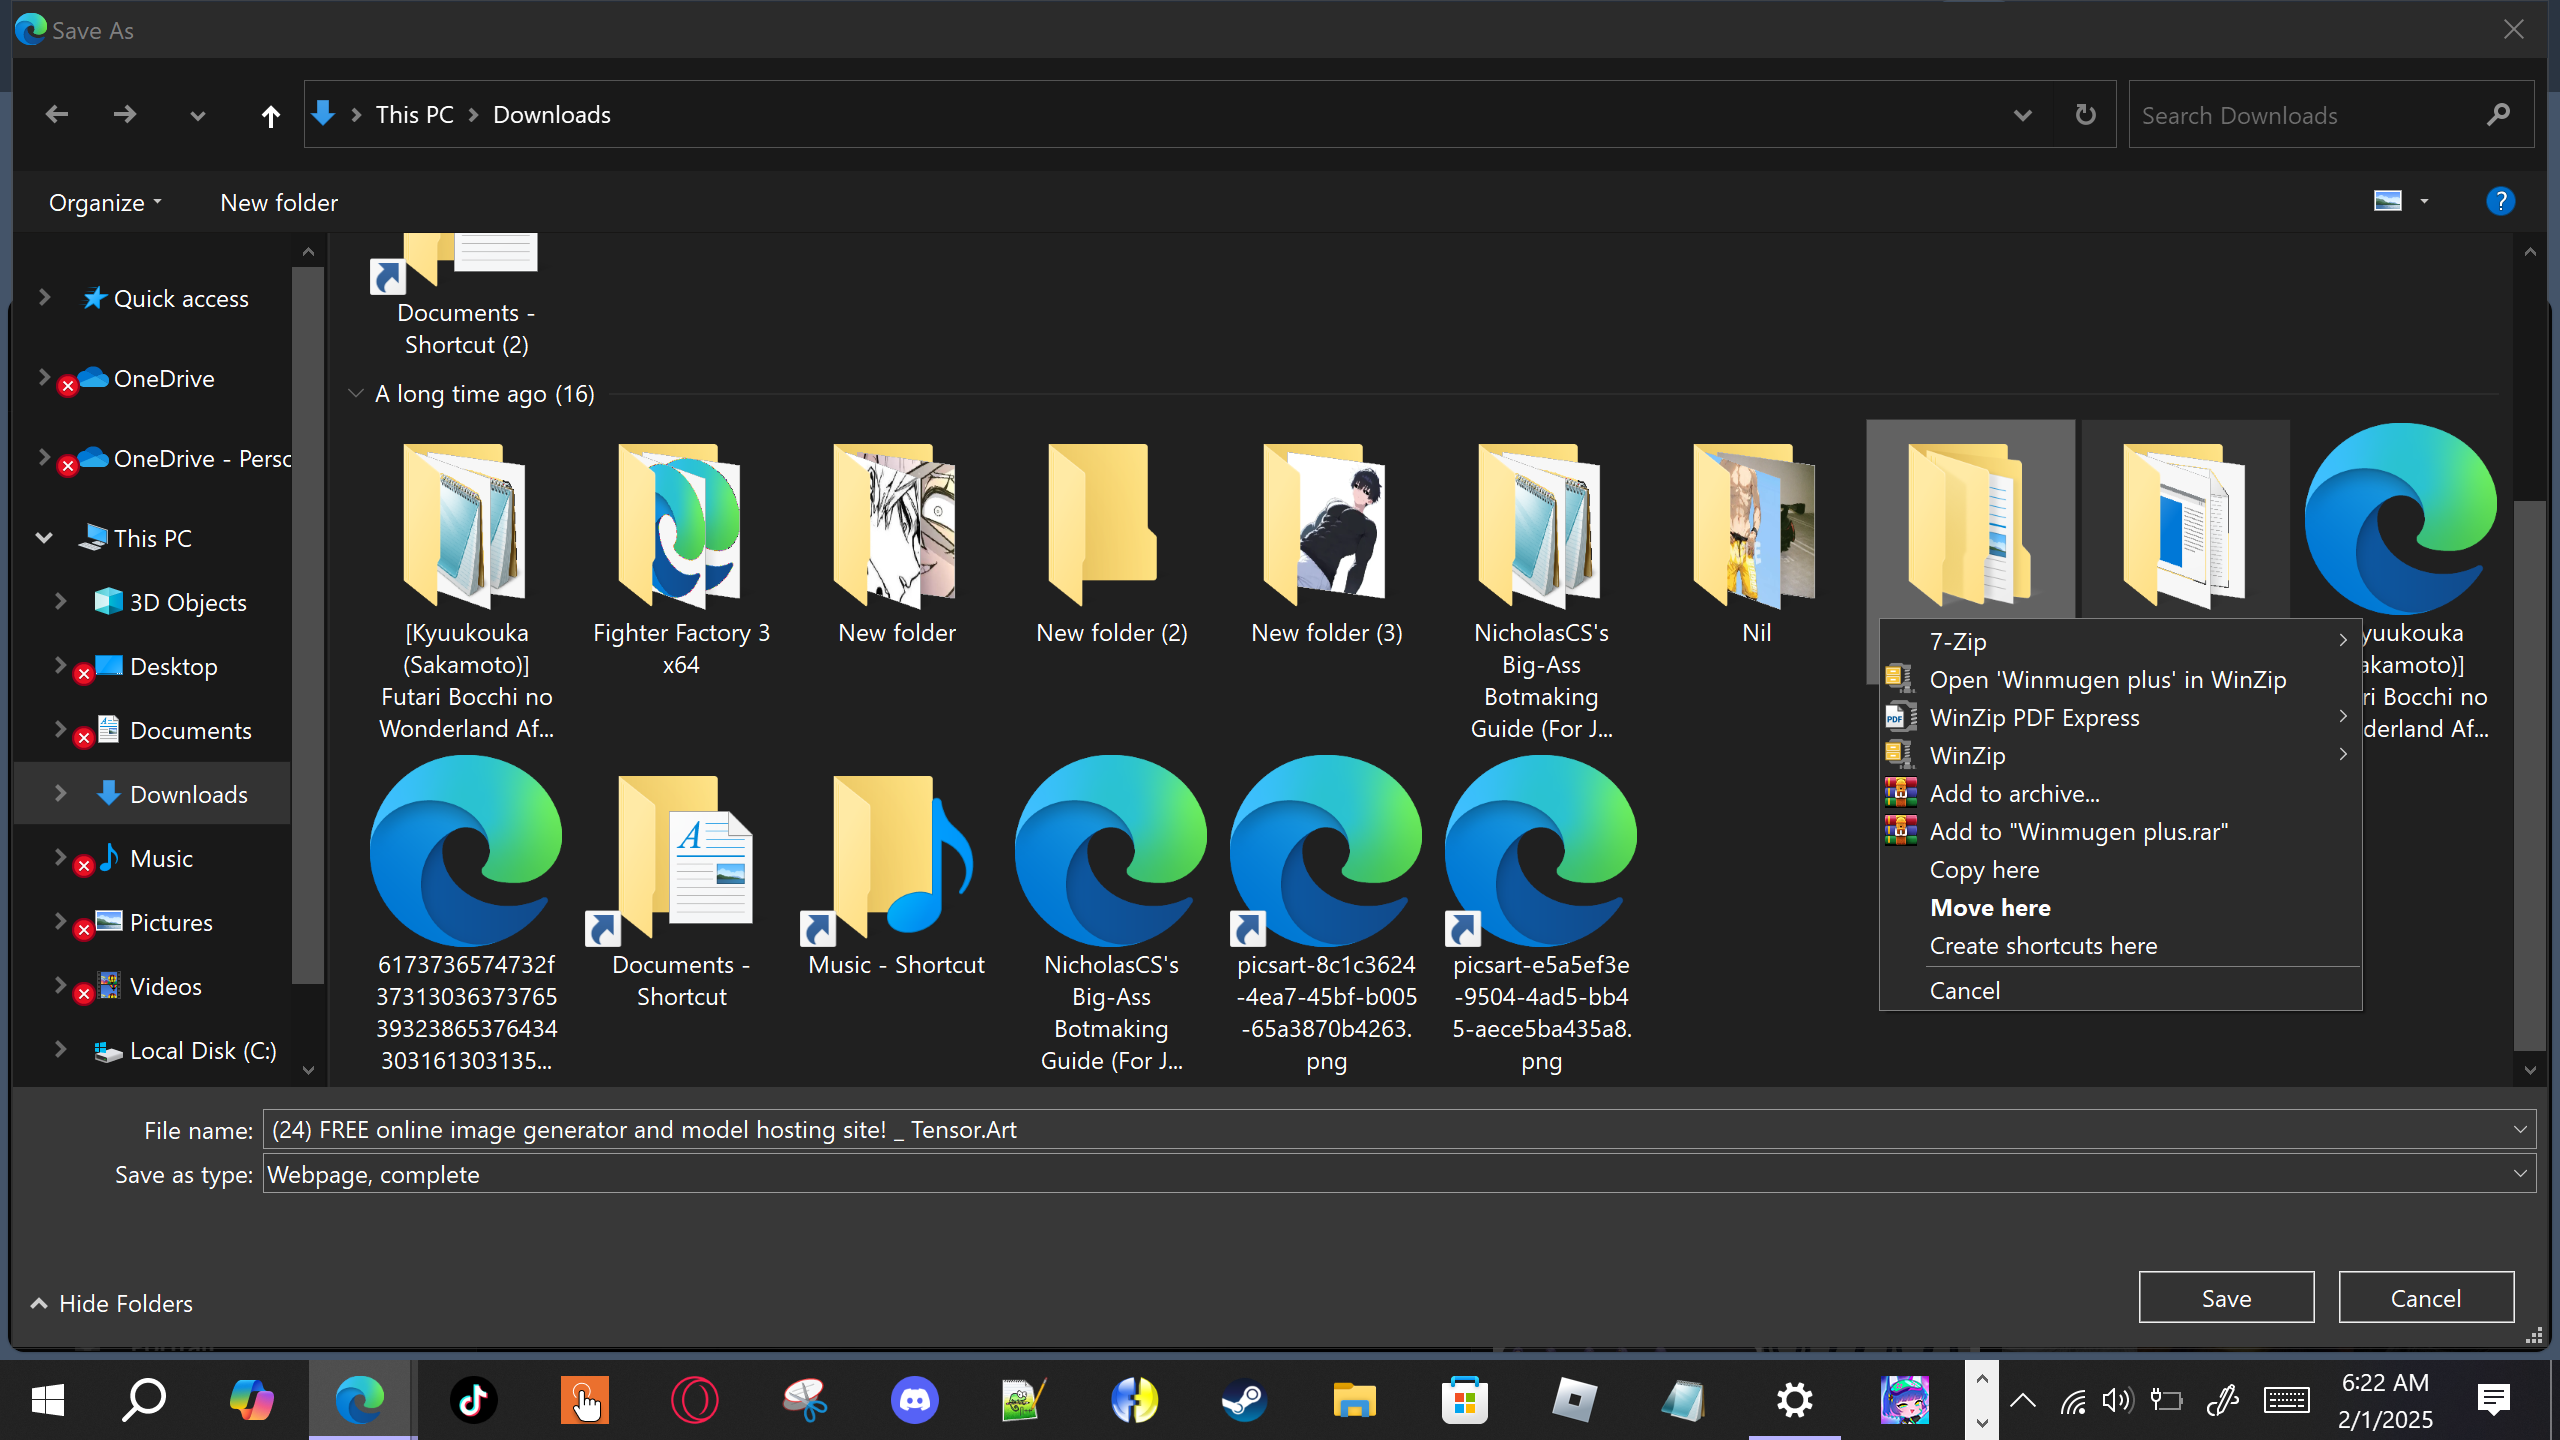Open the Organize dropdown menu
This screenshot has width=2560, height=1440.
coord(104,203)
